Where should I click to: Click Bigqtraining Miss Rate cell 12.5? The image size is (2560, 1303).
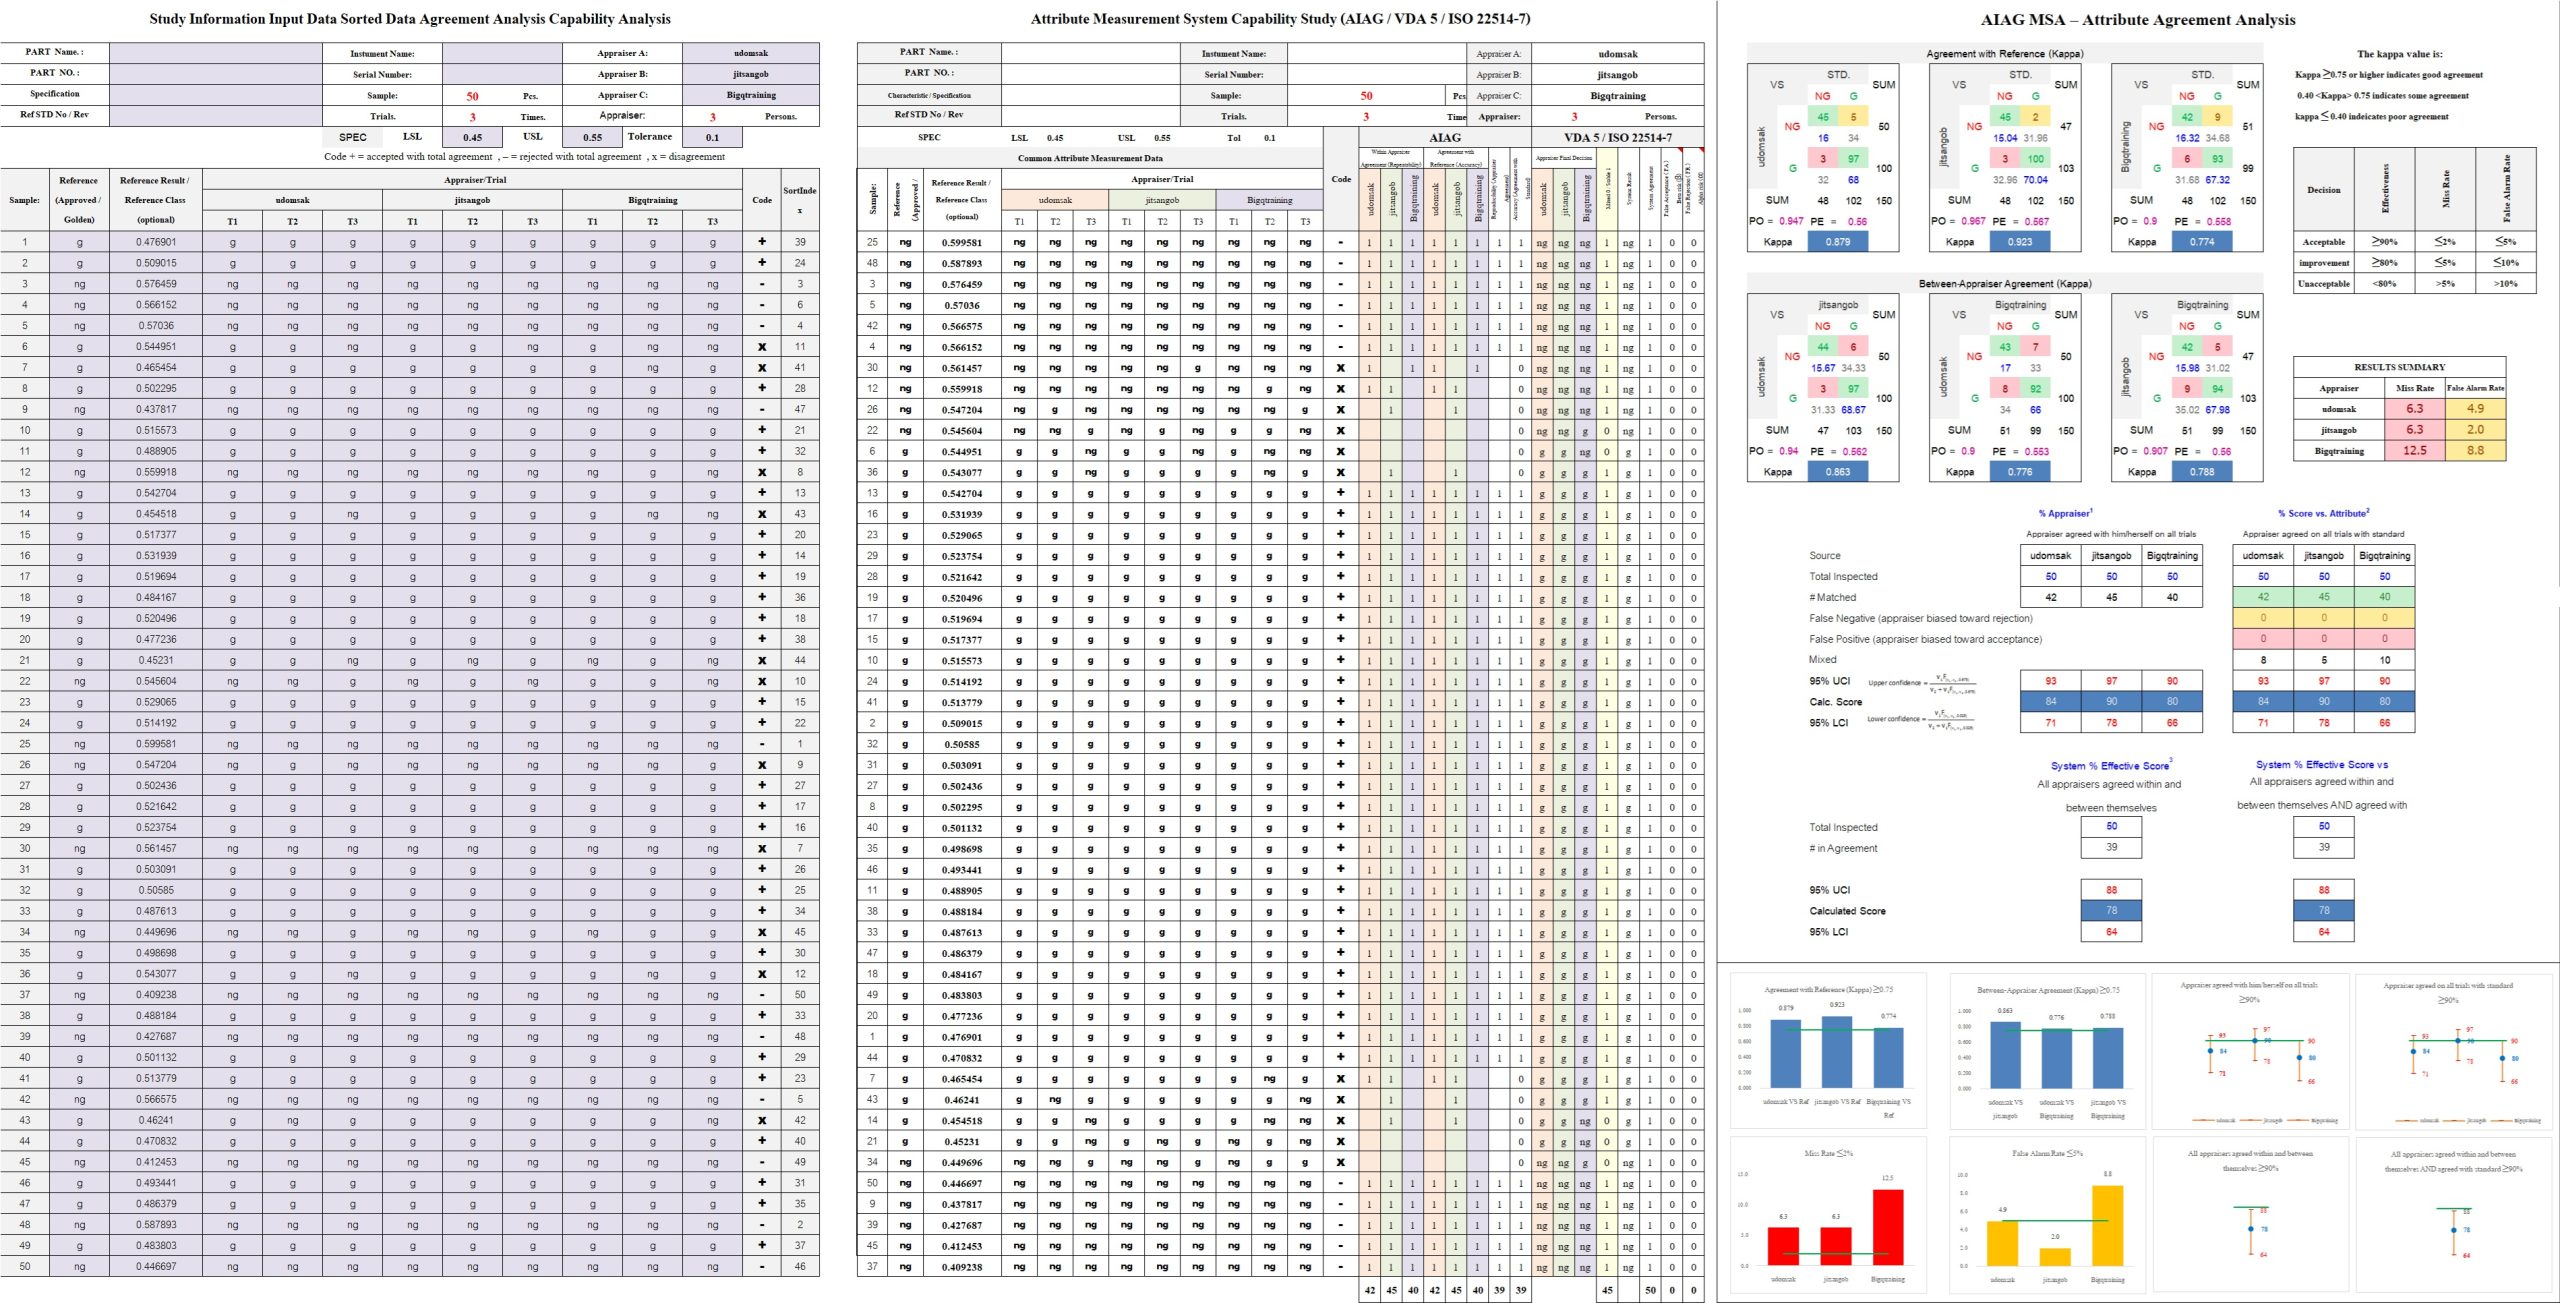click(2414, 450)
